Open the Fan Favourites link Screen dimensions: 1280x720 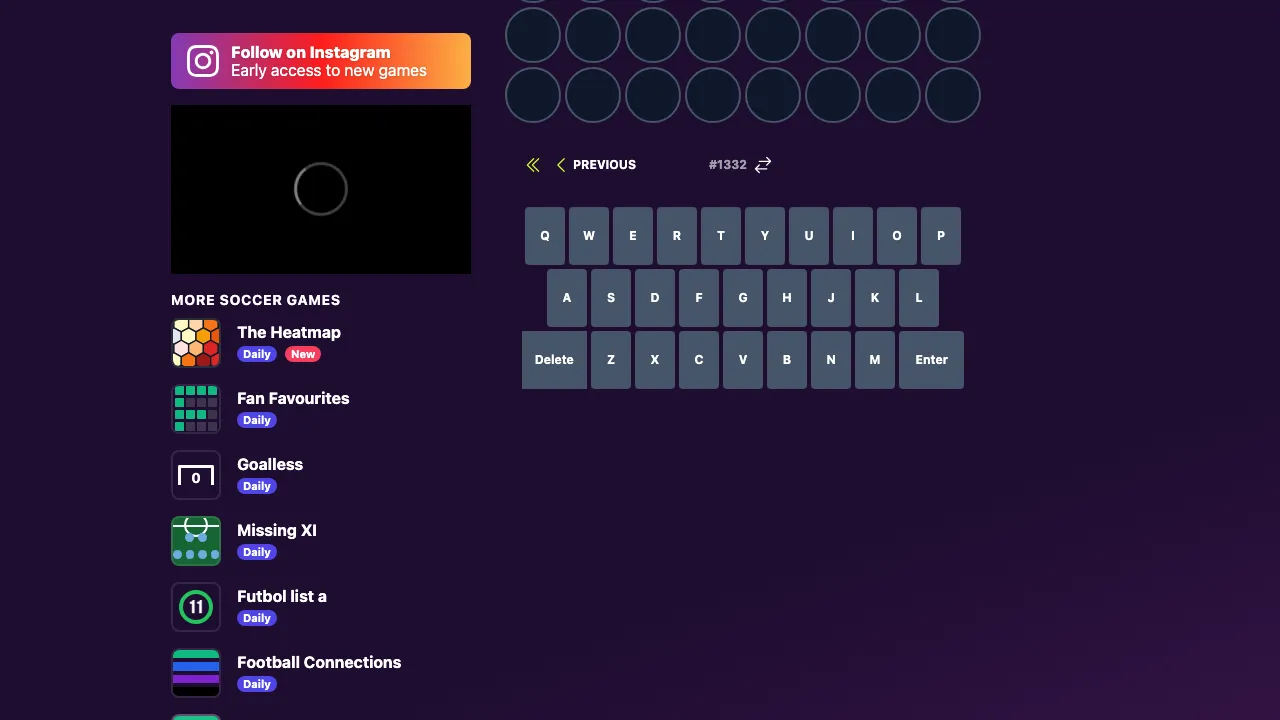(293, 398)
